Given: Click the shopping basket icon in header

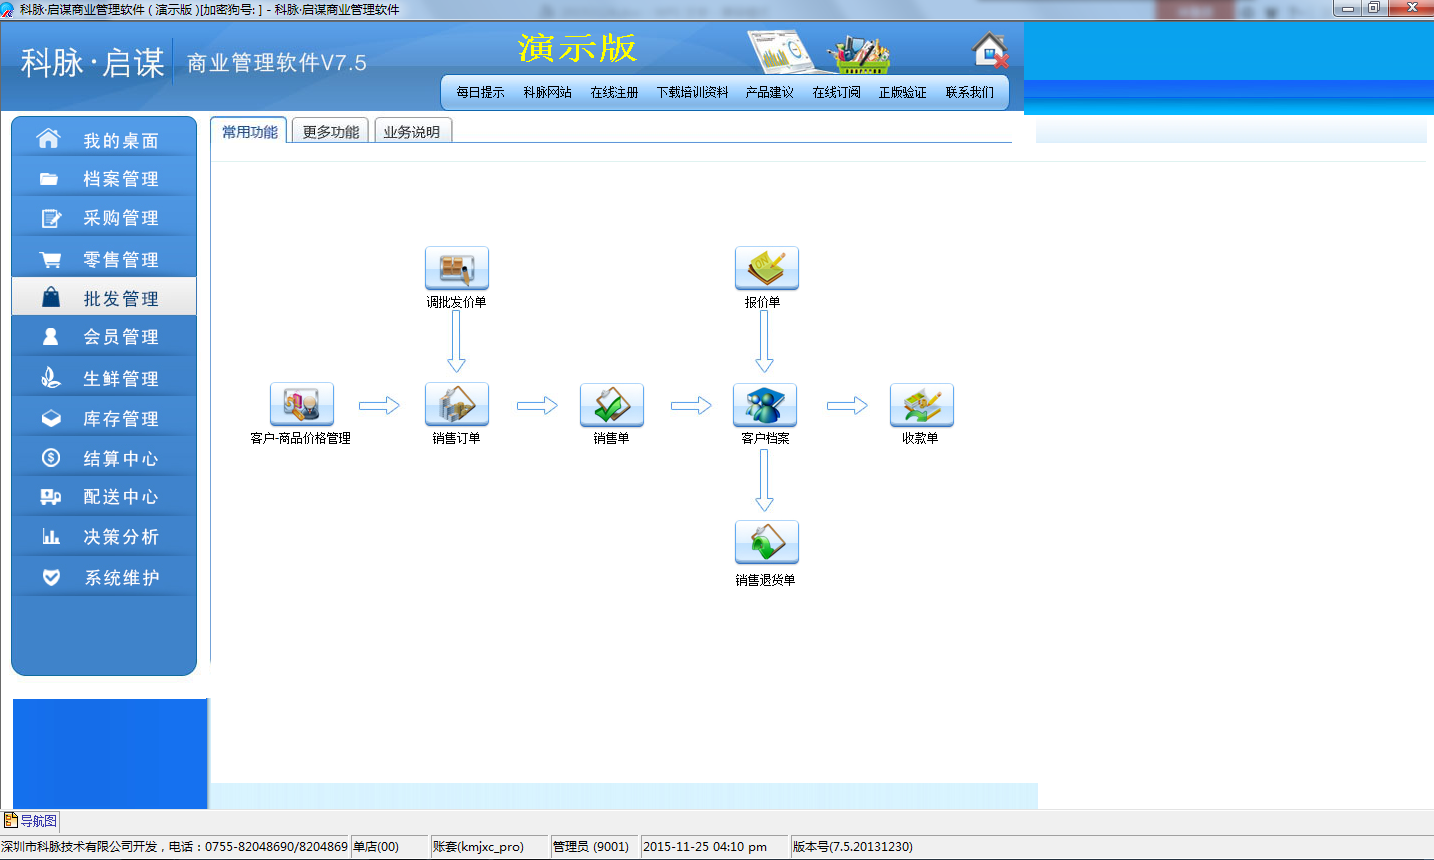Looking at the screenshot, I should (x=858, y=54).
